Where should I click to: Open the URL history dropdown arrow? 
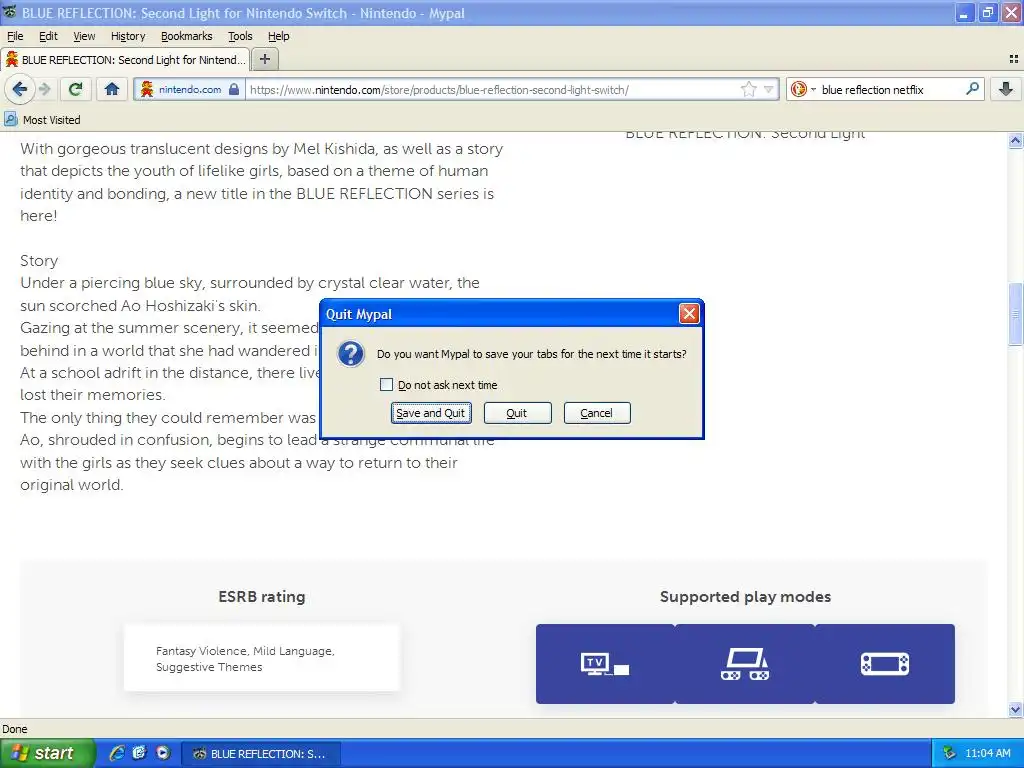click(x=769, y=89)
